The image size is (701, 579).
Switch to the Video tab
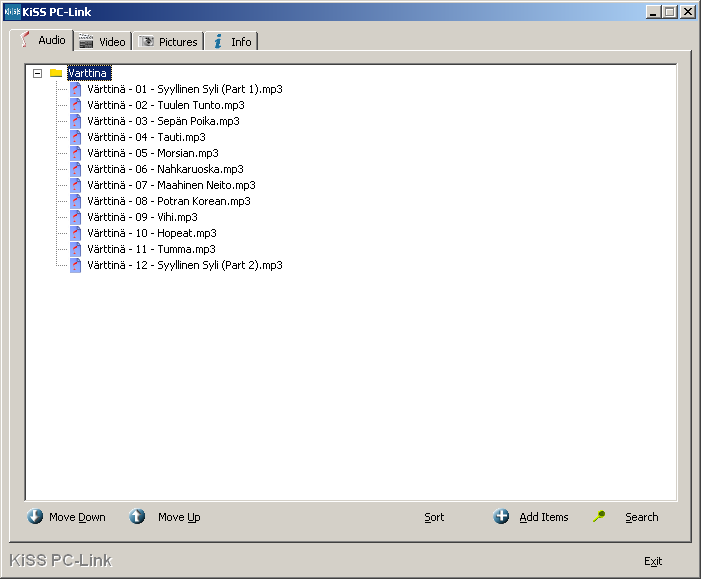tap(103, 42)
